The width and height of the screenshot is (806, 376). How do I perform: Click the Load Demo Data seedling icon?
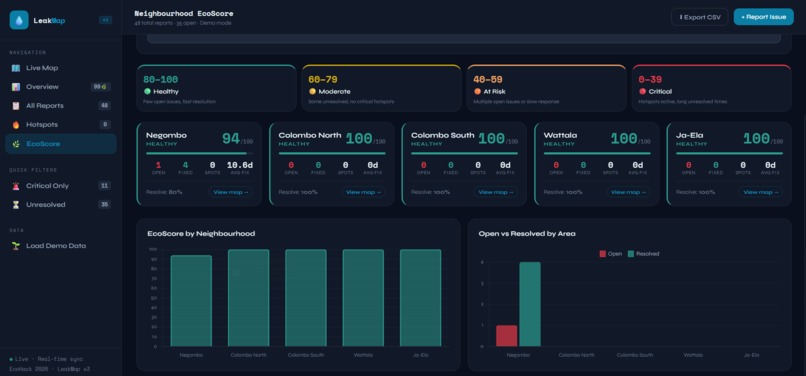coord(16,246)
